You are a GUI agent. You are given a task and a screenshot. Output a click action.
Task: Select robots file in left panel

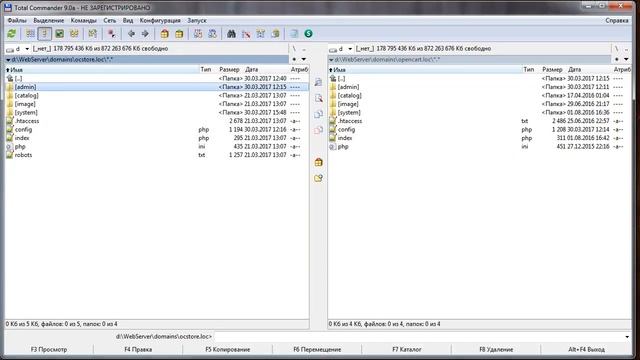[x=157, y=155]
